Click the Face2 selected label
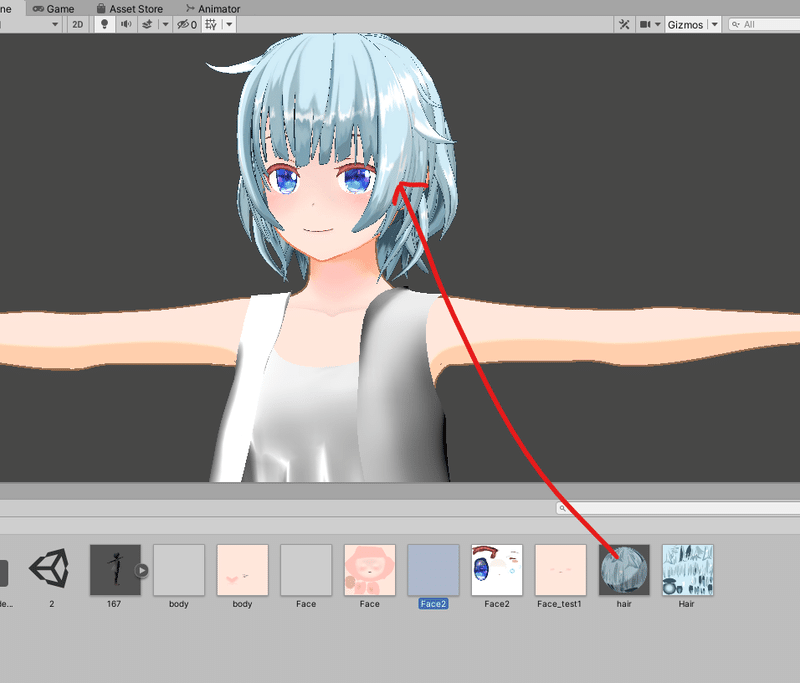The width and height of the screenshot is (800, 683). [433, 604]
